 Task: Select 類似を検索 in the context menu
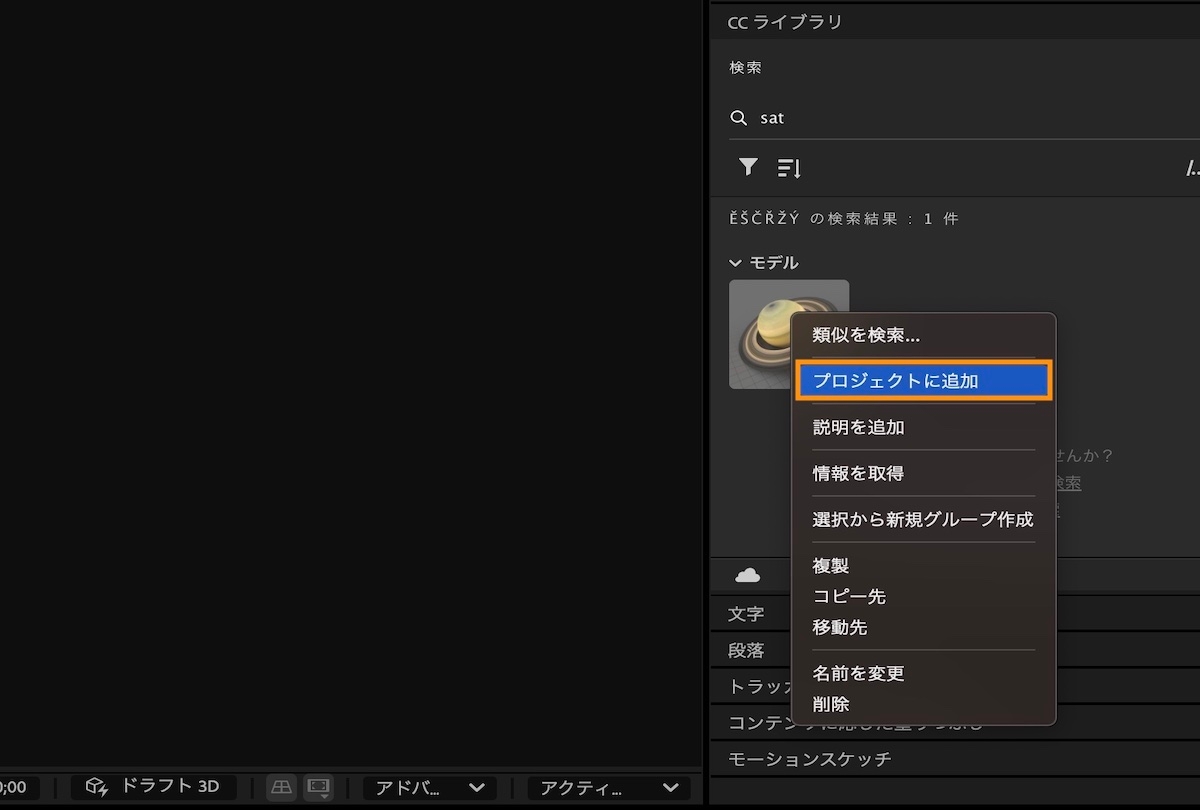(x=863, y=334)
